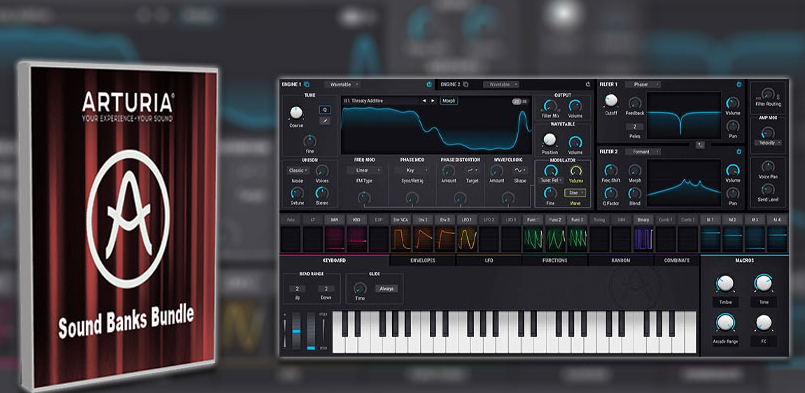
Task: Select the Env VCA modulation source
Action: click(401, 219)
